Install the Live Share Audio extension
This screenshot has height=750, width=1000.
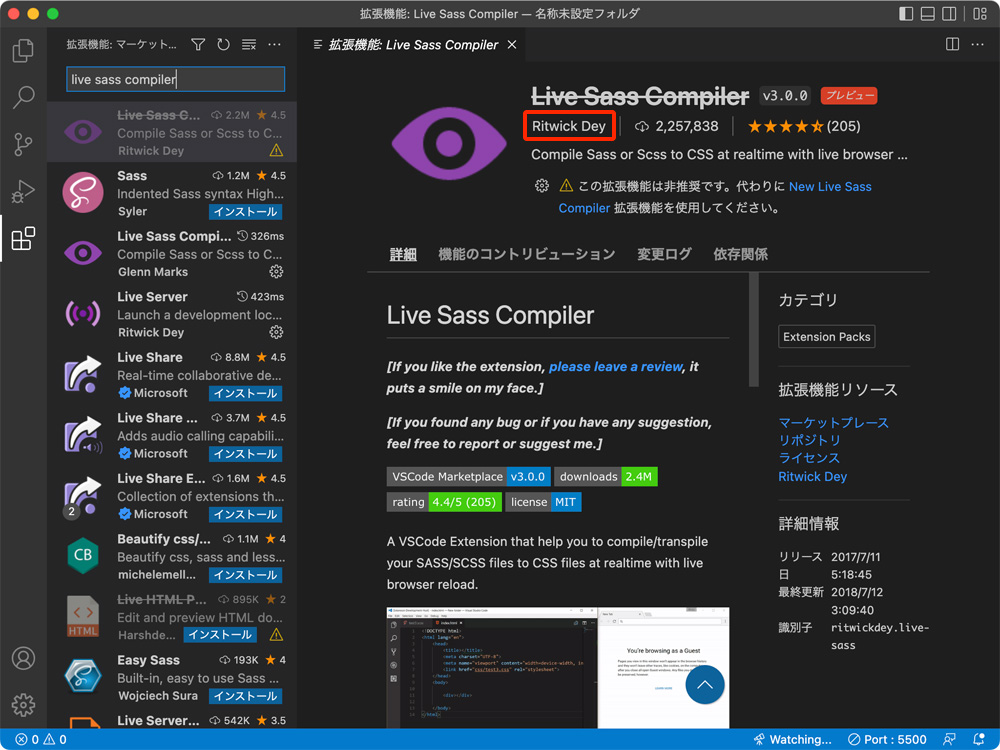[x=246, y=454]
